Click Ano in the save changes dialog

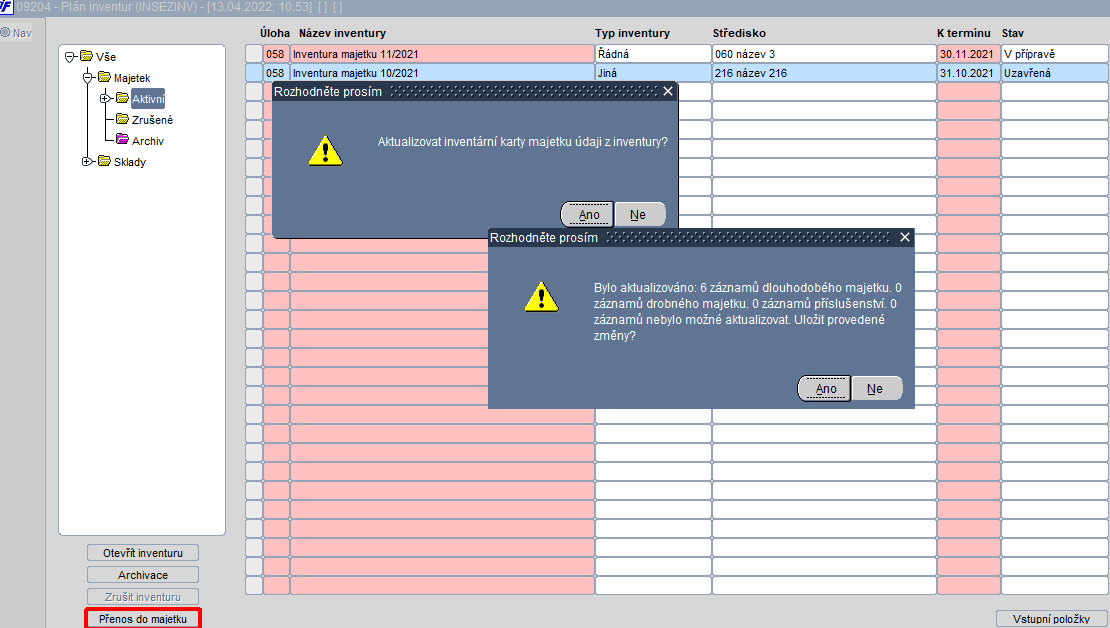[x=825, y=389]
